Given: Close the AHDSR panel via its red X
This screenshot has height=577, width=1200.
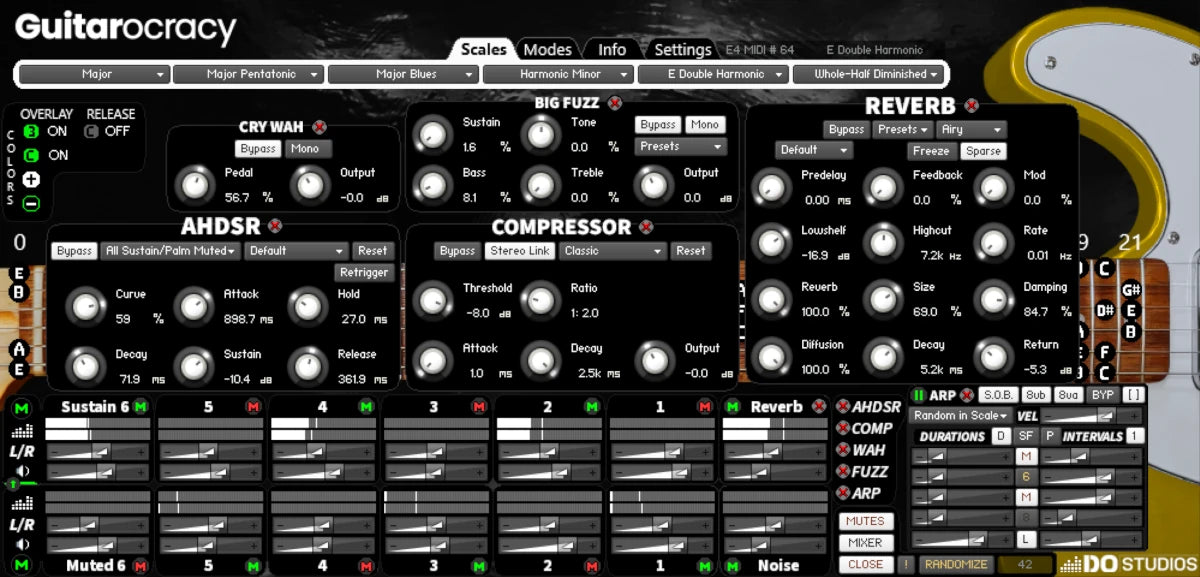Looking at the screenshot, I should pos(275,226).
